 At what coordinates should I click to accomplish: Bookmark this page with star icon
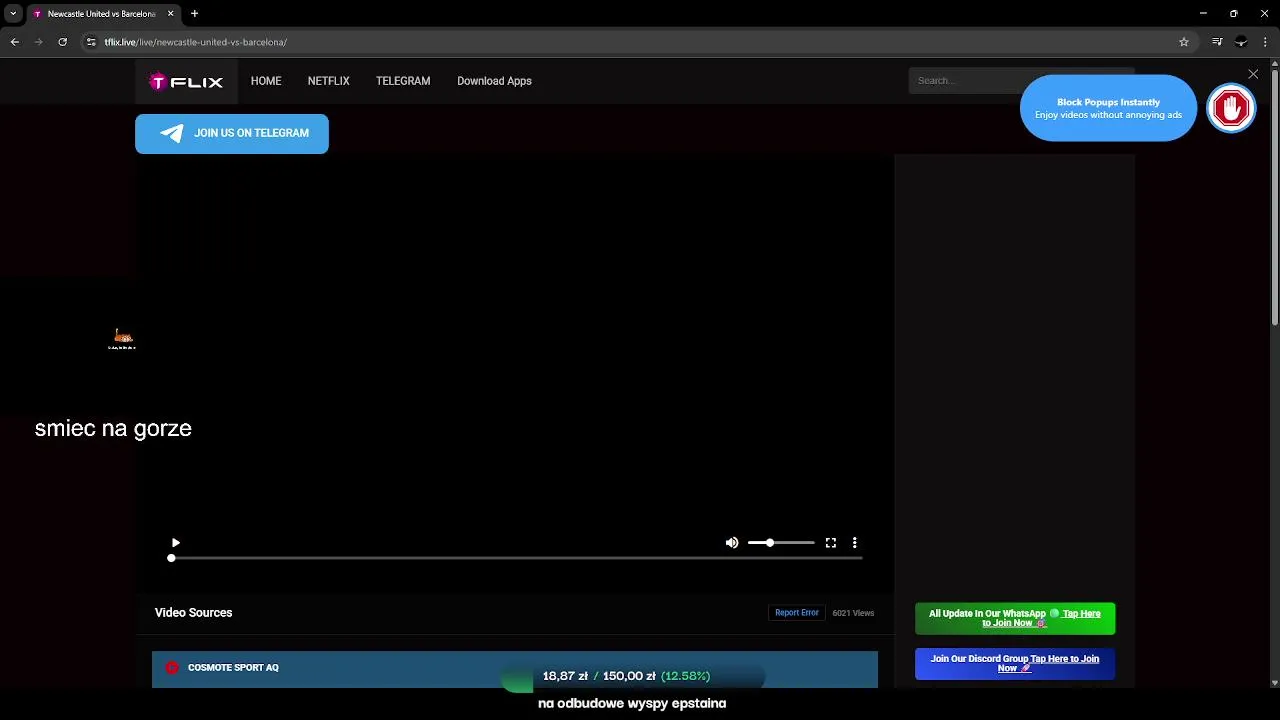[1184, 42]
